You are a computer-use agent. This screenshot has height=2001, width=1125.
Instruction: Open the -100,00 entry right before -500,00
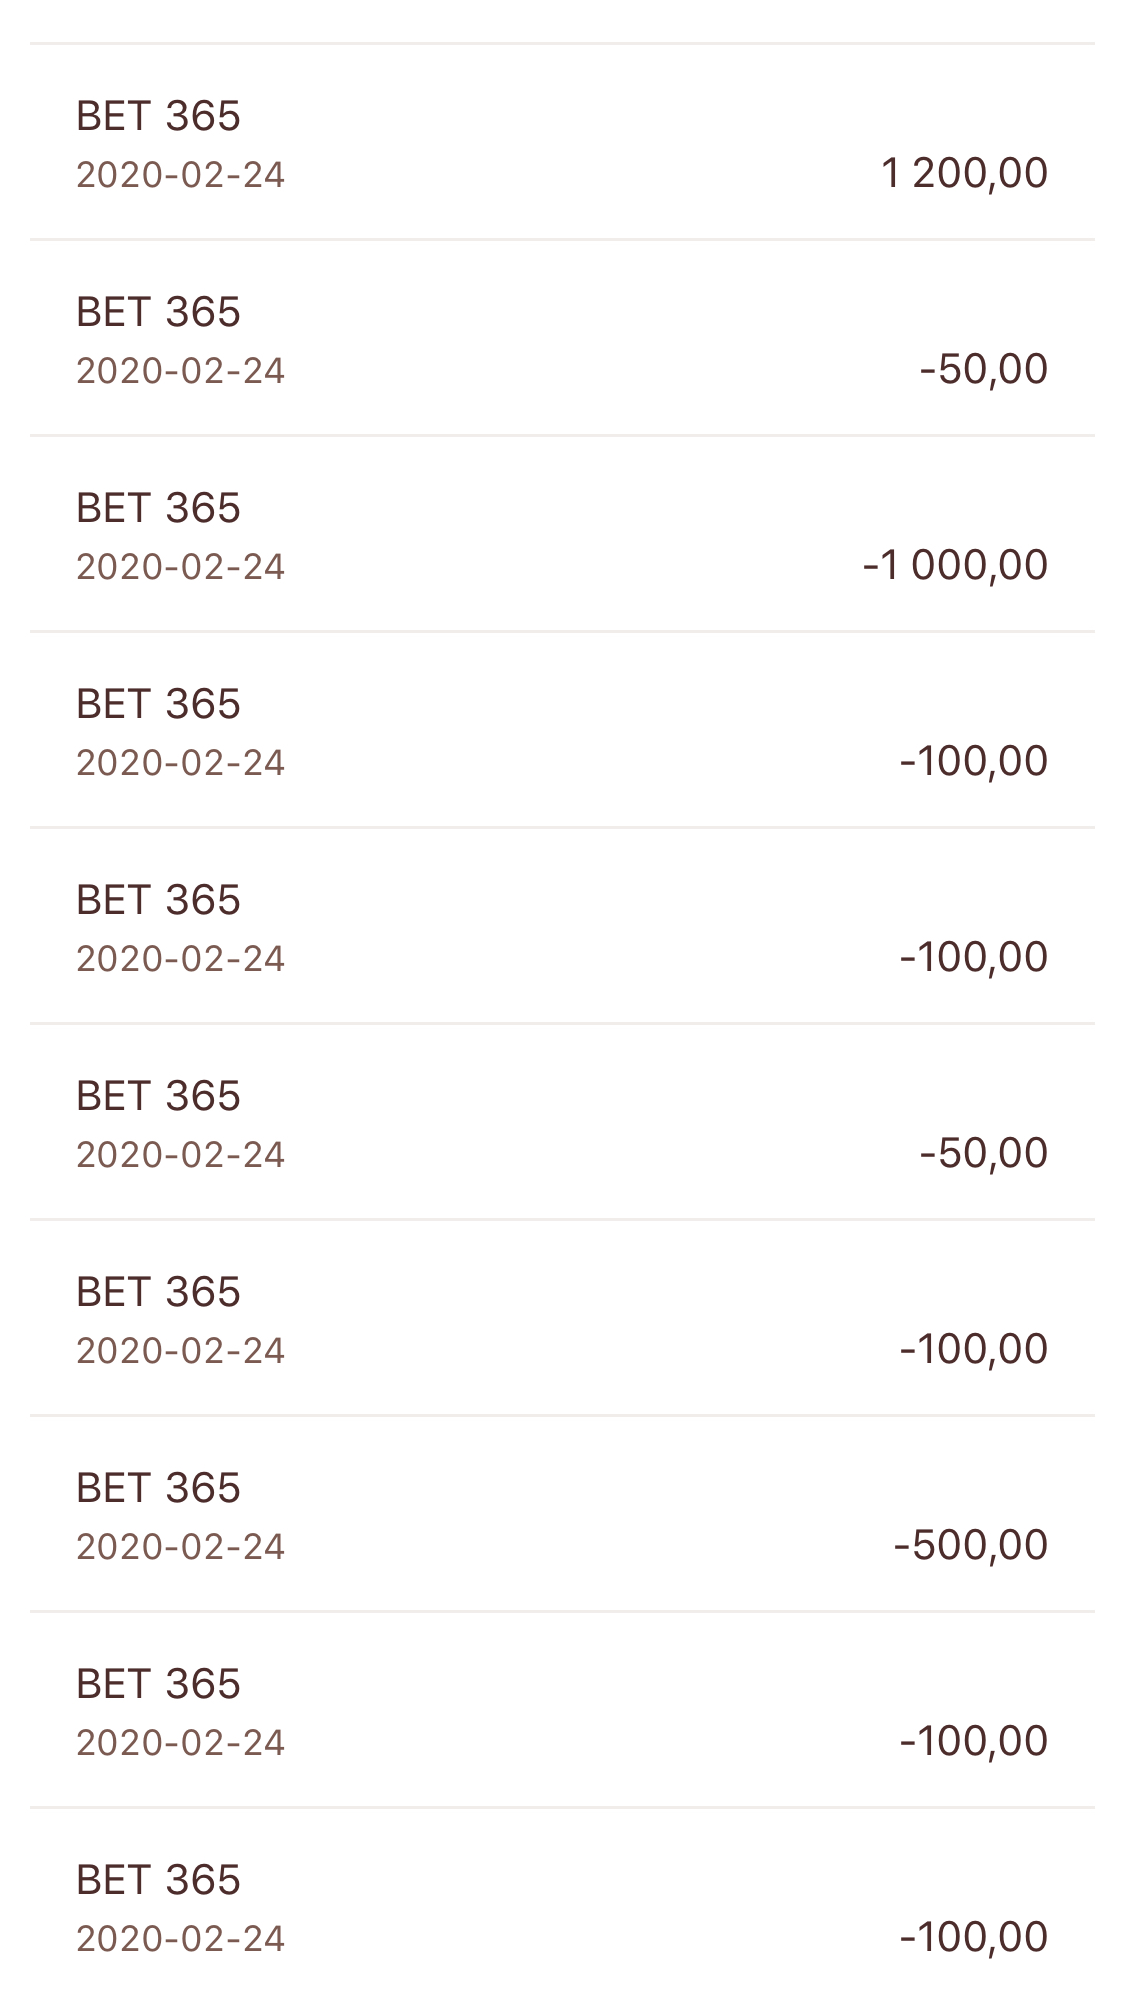[562, 1318]
